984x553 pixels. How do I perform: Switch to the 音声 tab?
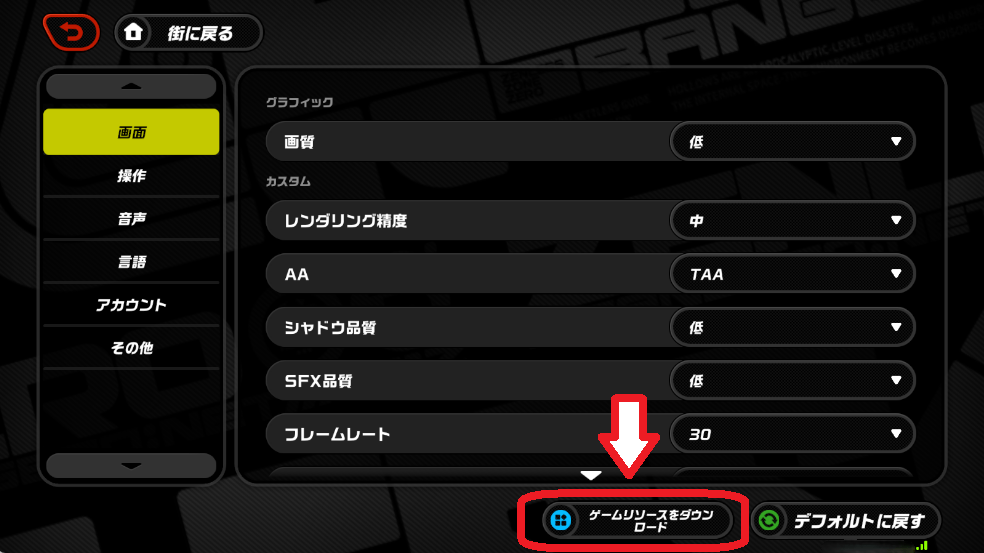[131, 218]
